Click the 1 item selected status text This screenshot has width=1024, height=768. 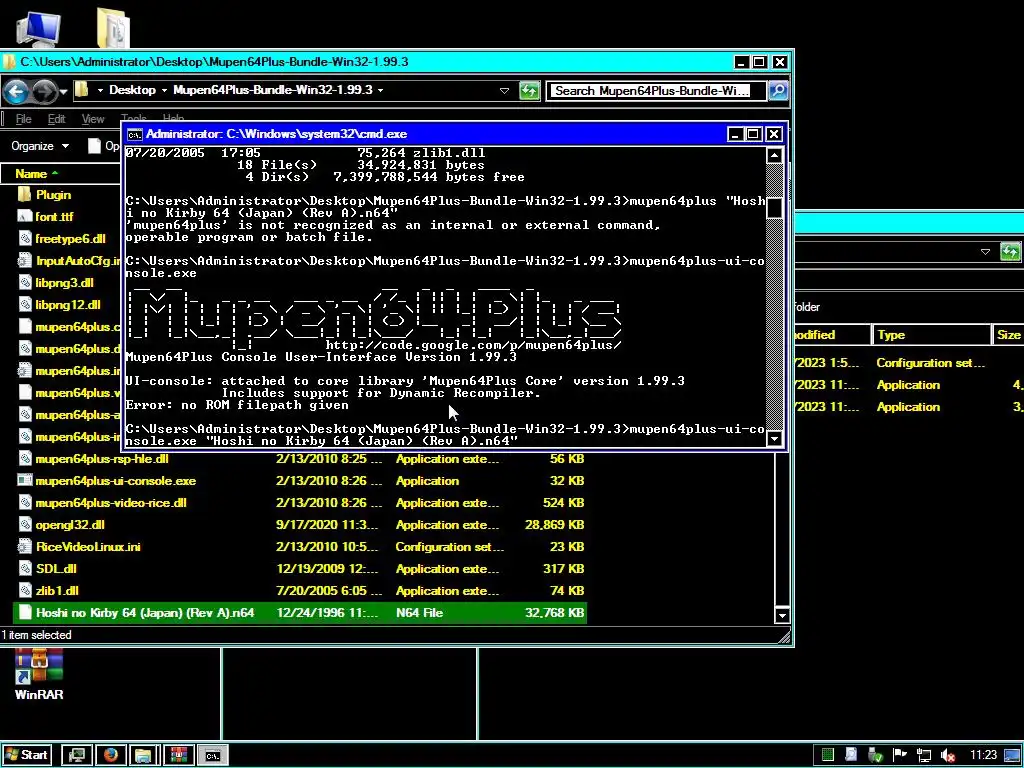click(37, 635)
